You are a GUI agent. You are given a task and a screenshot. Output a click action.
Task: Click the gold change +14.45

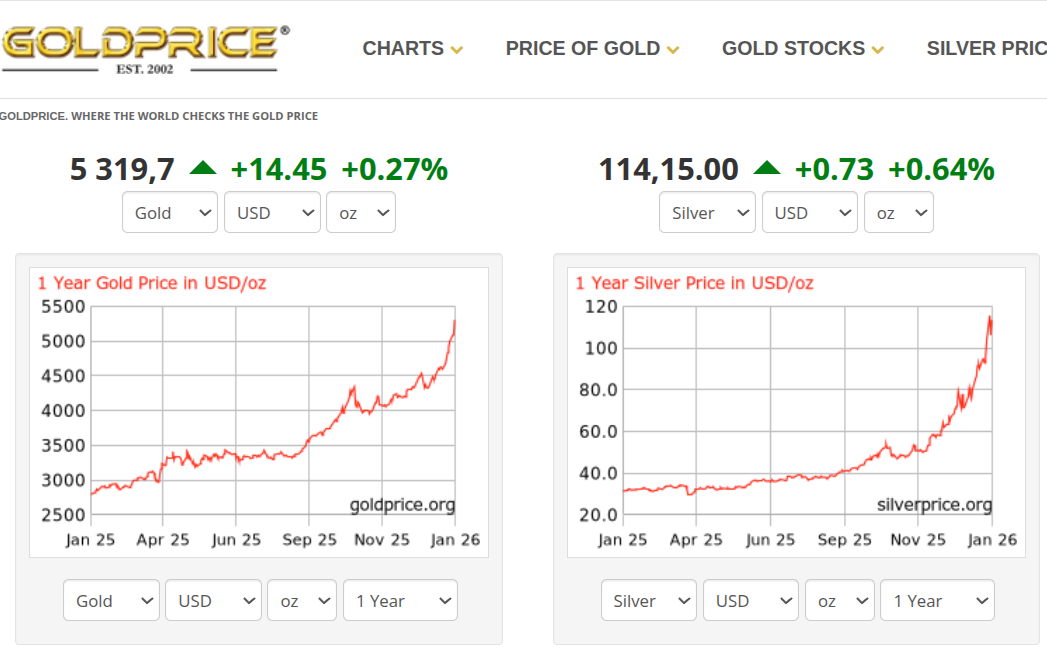click(x=278, y=170)
